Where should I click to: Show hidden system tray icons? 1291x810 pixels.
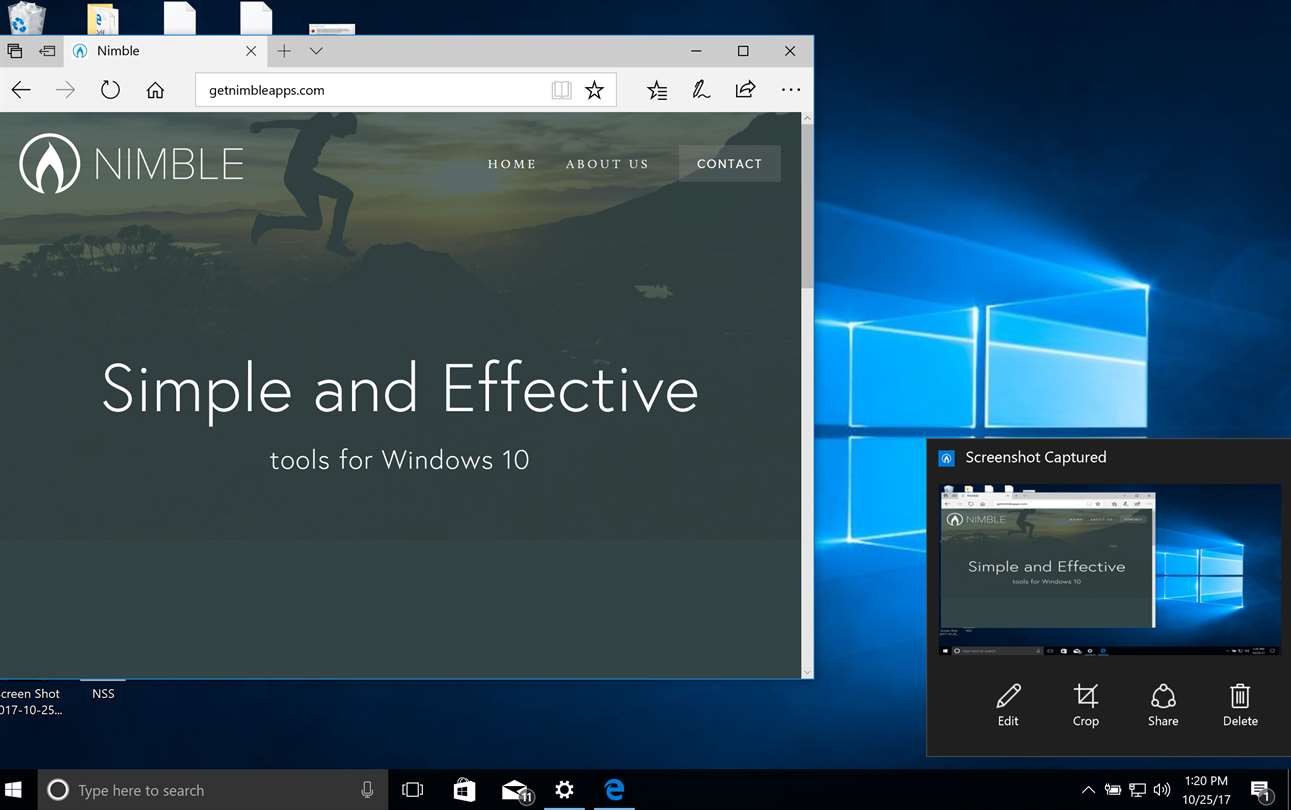(1088, 790)
